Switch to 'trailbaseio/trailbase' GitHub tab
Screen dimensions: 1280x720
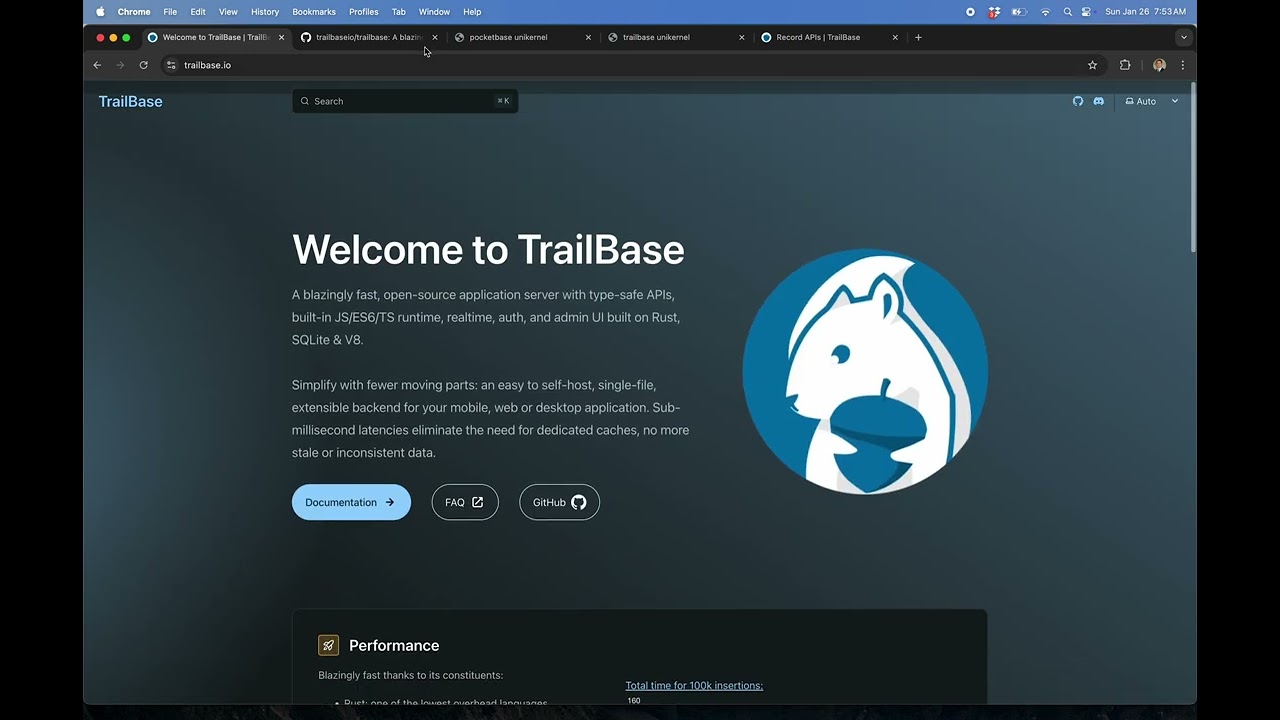(x=369, y=37)
